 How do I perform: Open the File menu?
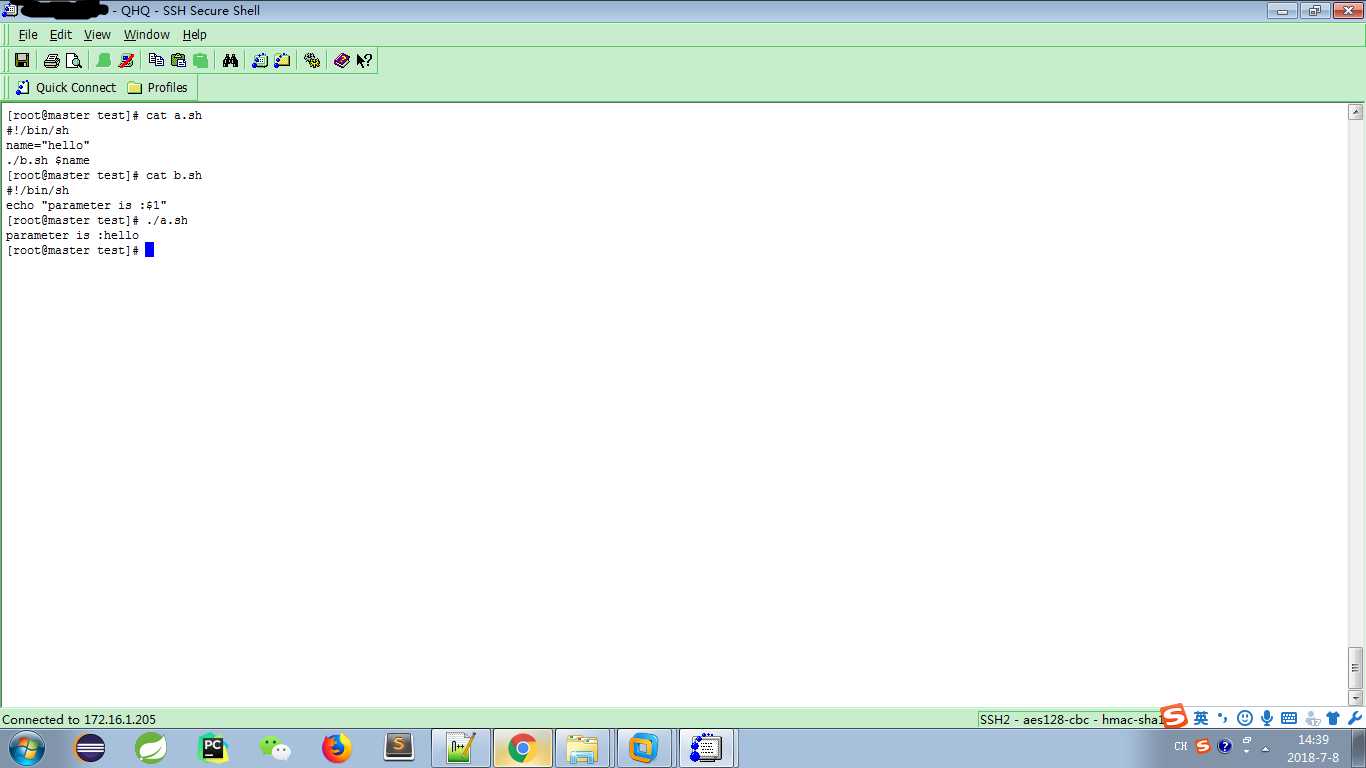tap(27, 34)
